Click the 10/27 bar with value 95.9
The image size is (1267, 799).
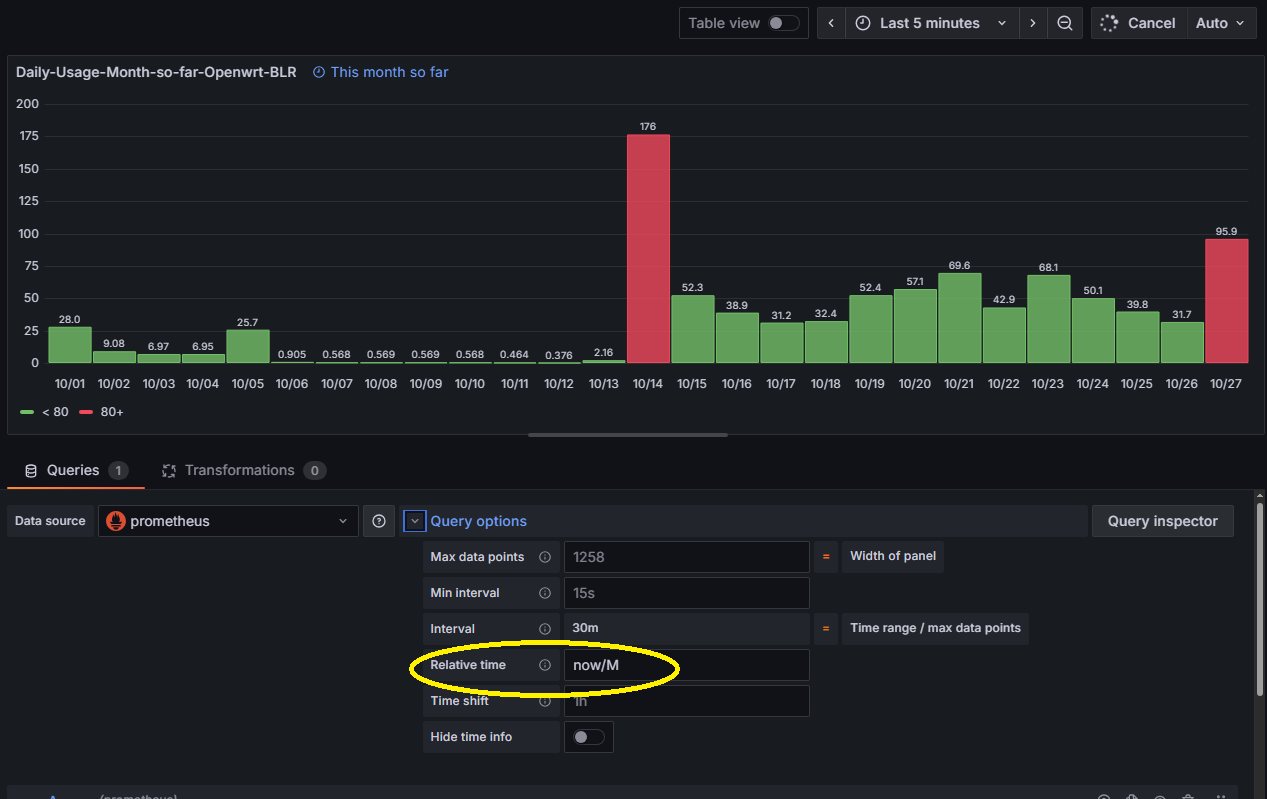1226,301
